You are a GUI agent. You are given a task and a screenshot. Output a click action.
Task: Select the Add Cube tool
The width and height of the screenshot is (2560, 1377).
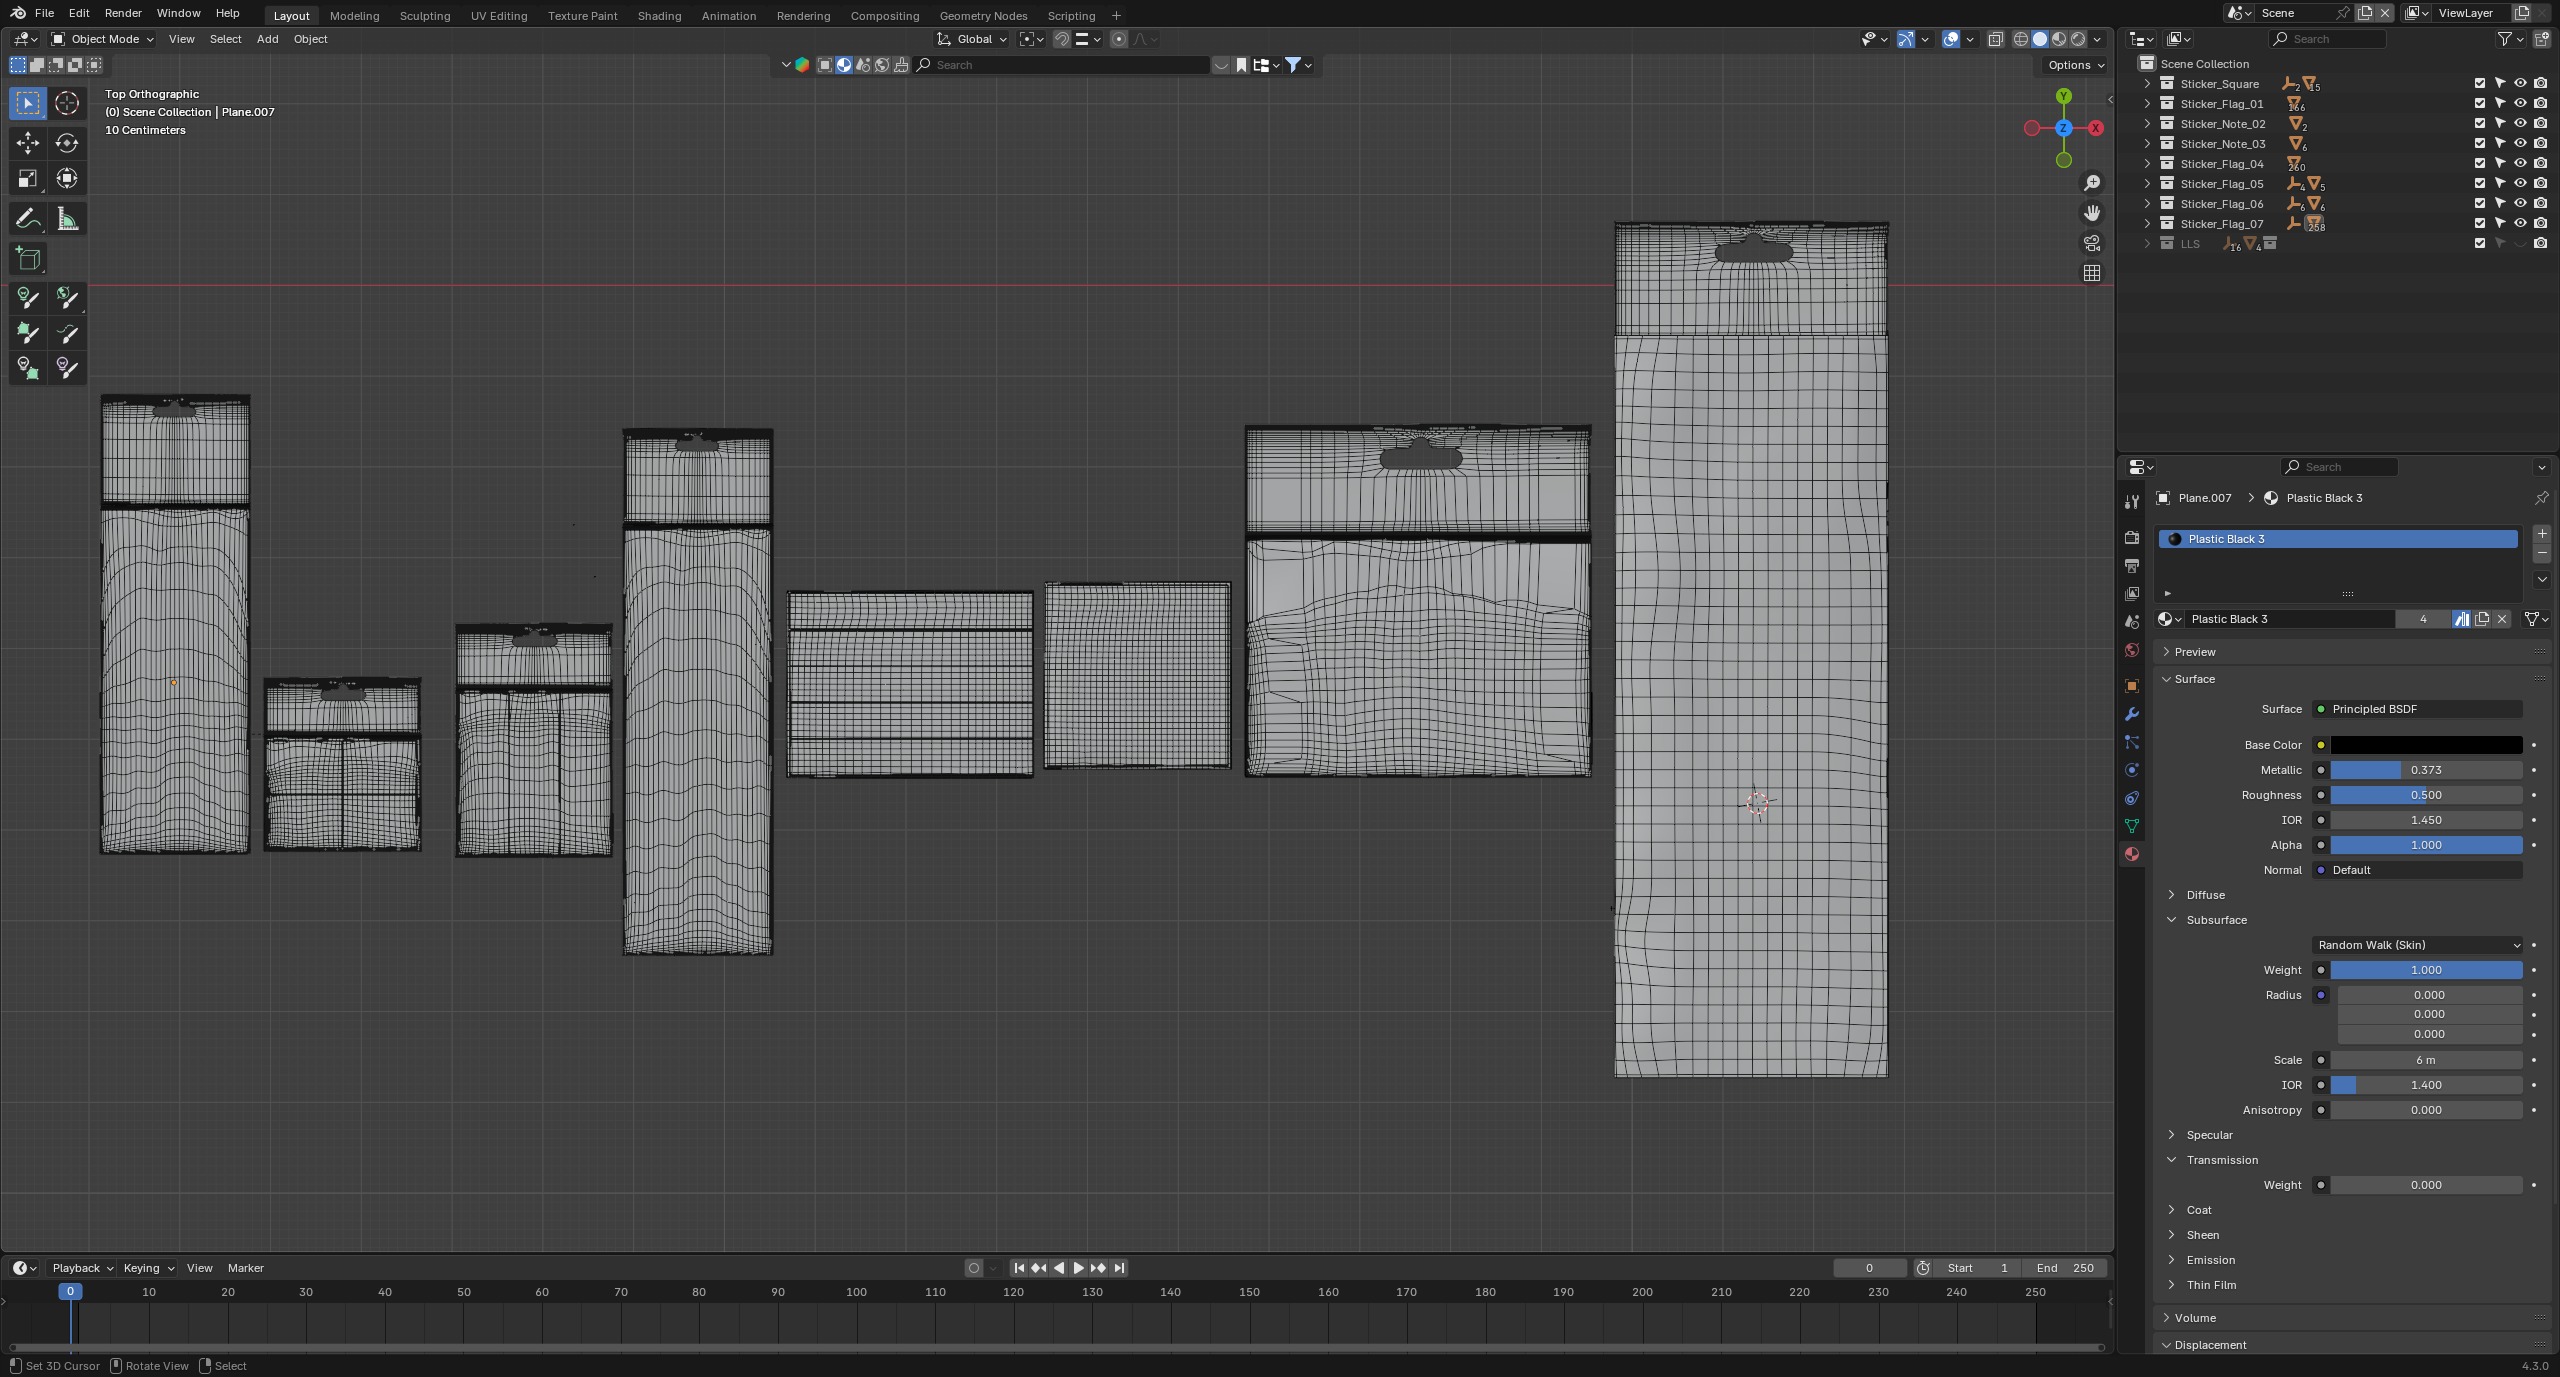coord(28,259)
